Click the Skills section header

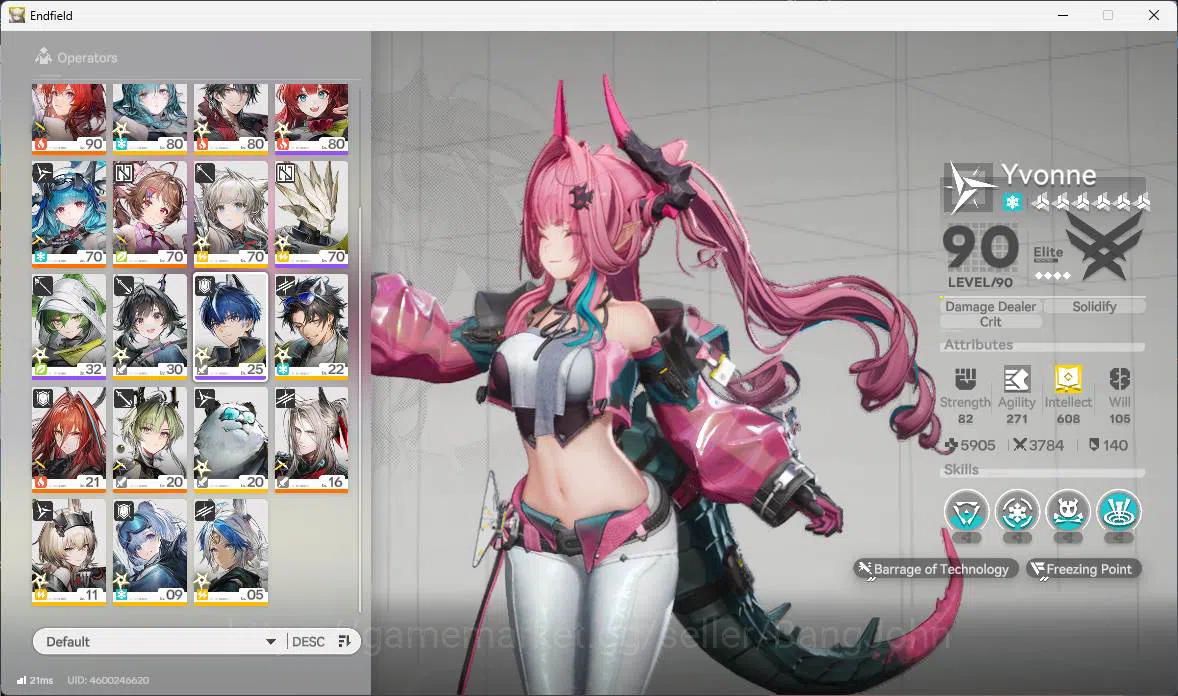pos(961,470)
